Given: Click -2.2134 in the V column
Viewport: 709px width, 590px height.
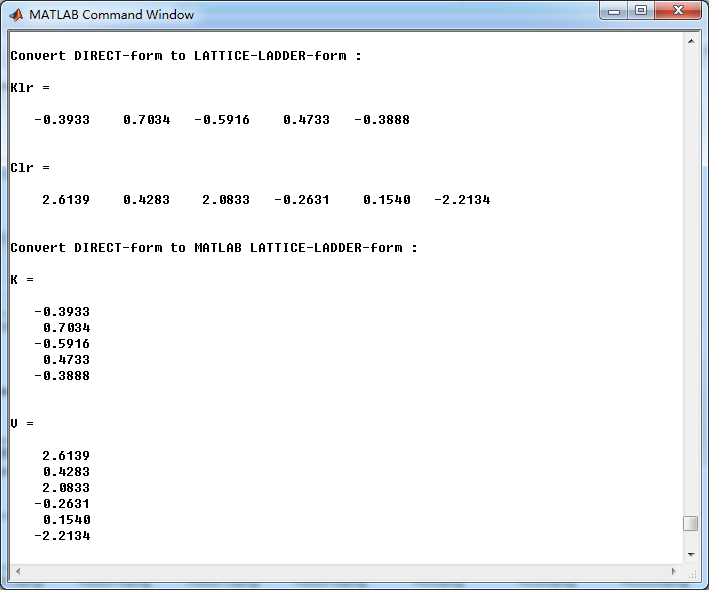Looking at the screenshot, I should pos(62,536).
